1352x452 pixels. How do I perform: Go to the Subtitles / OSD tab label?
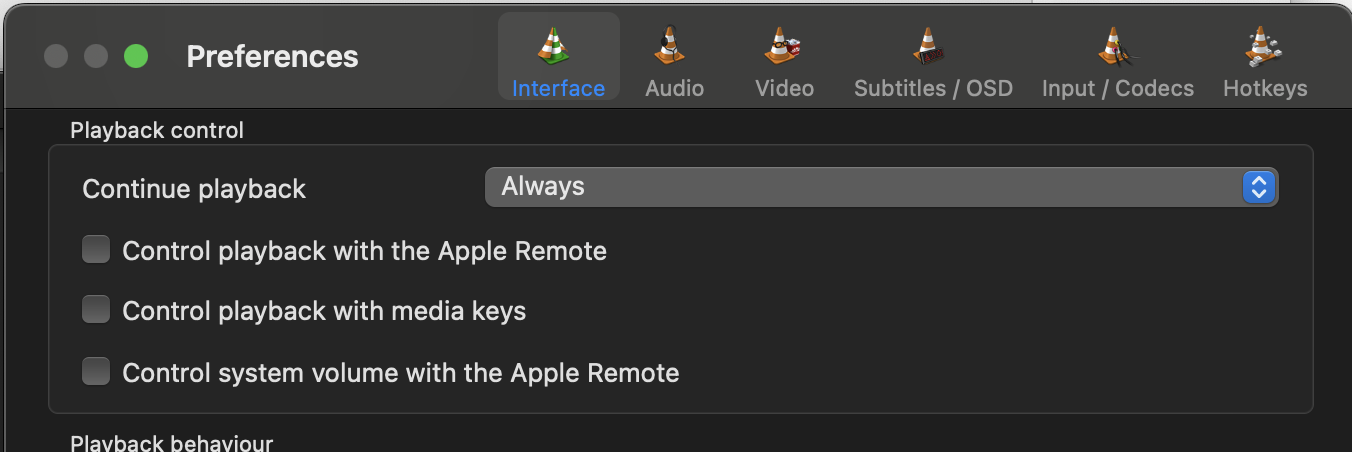(x=933, y=88)
